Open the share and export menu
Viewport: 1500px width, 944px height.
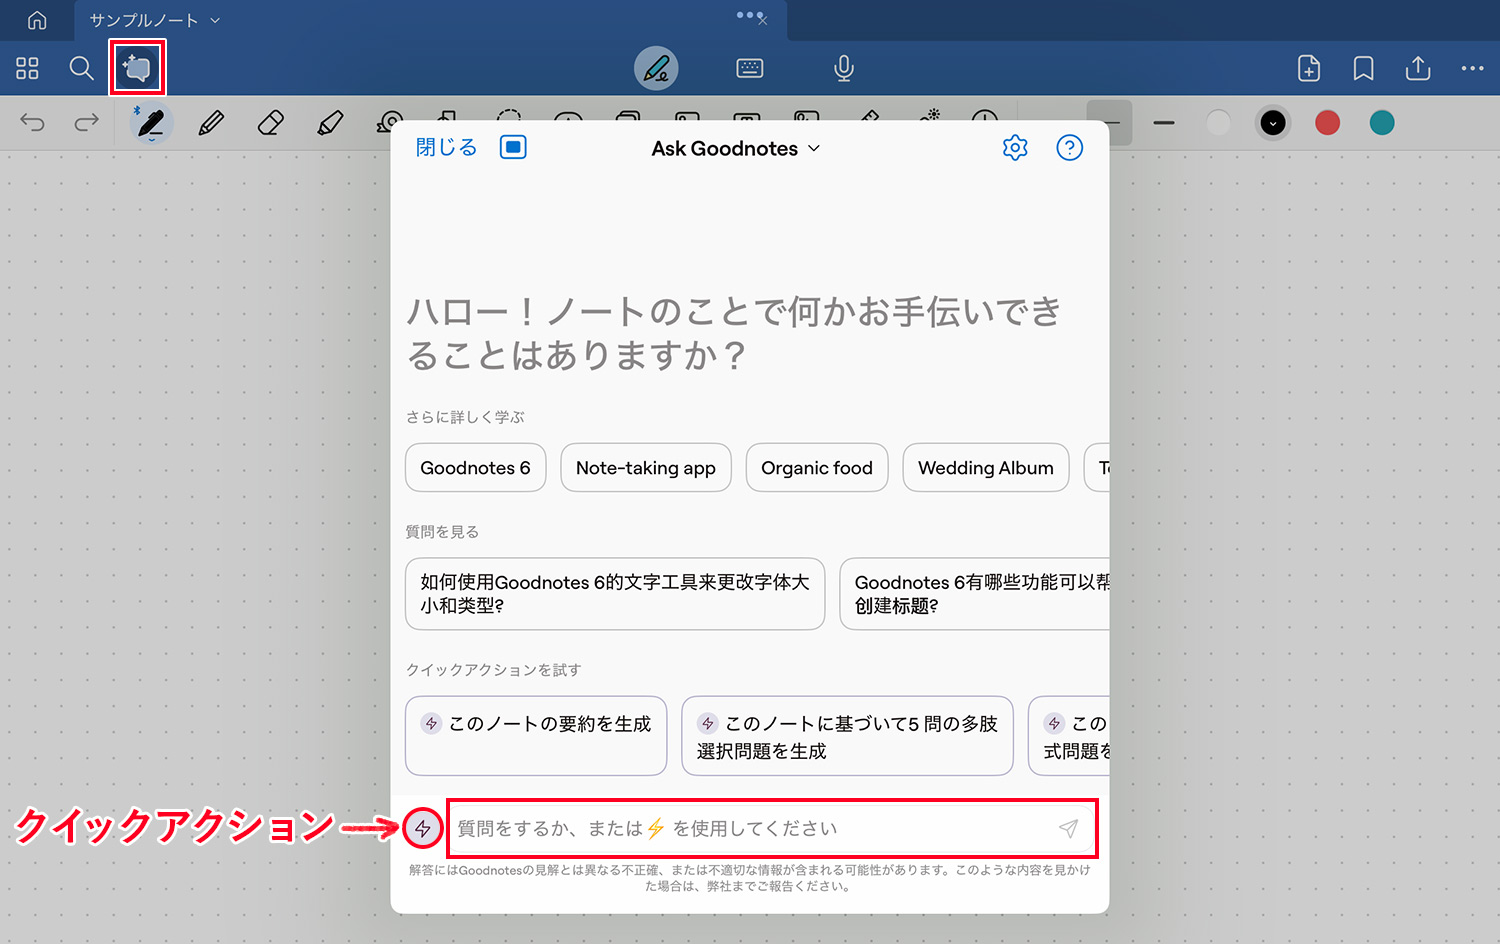[1418, 68]
